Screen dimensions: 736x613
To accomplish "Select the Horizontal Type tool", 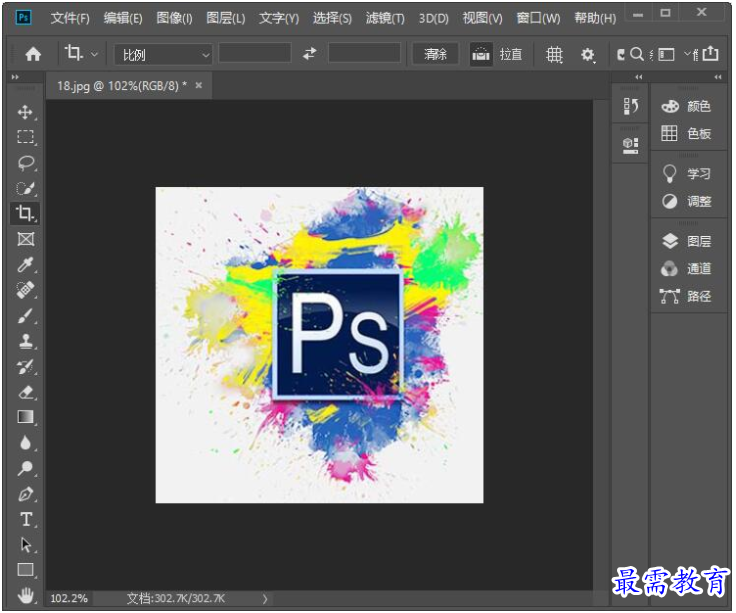I will click(25, 520).
